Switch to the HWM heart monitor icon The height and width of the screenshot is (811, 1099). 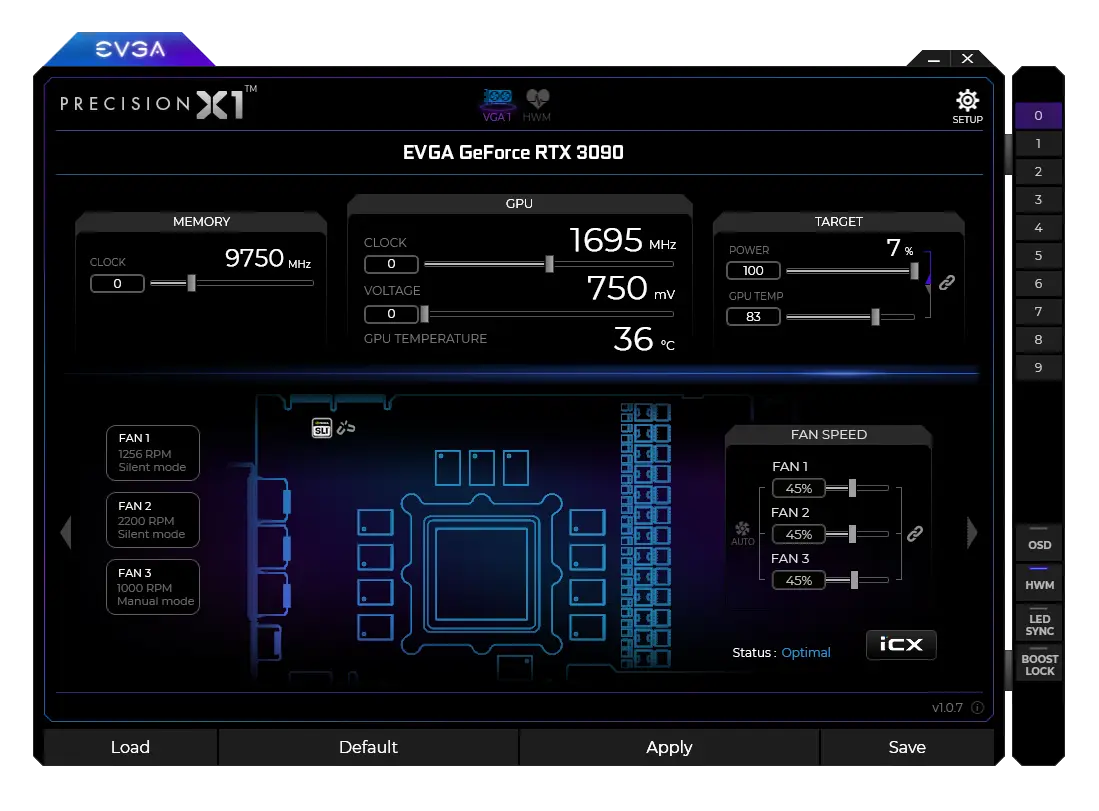click(x=537, y=105)
